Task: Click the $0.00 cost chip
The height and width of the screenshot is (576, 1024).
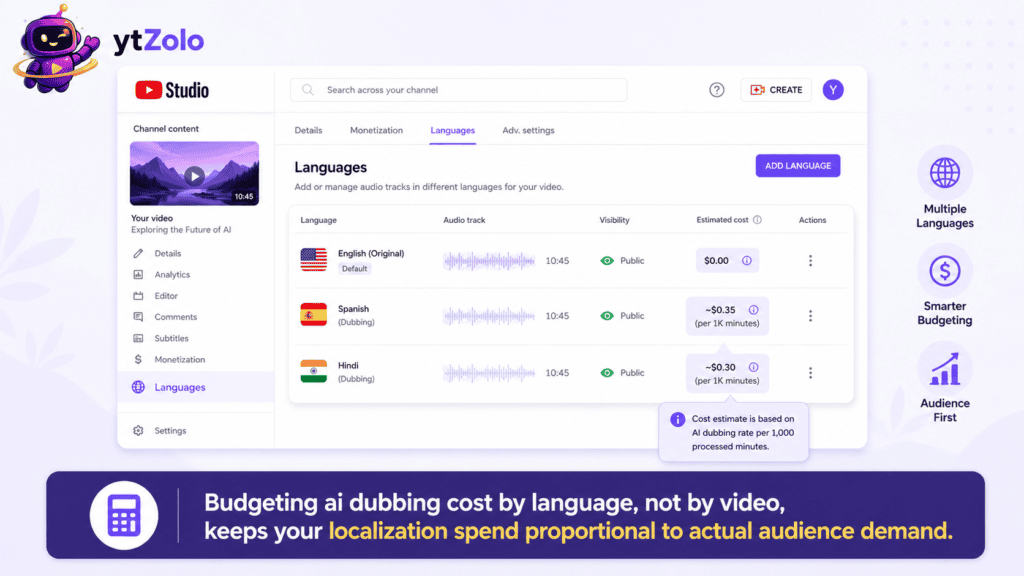Action: [x=727, y=261]
